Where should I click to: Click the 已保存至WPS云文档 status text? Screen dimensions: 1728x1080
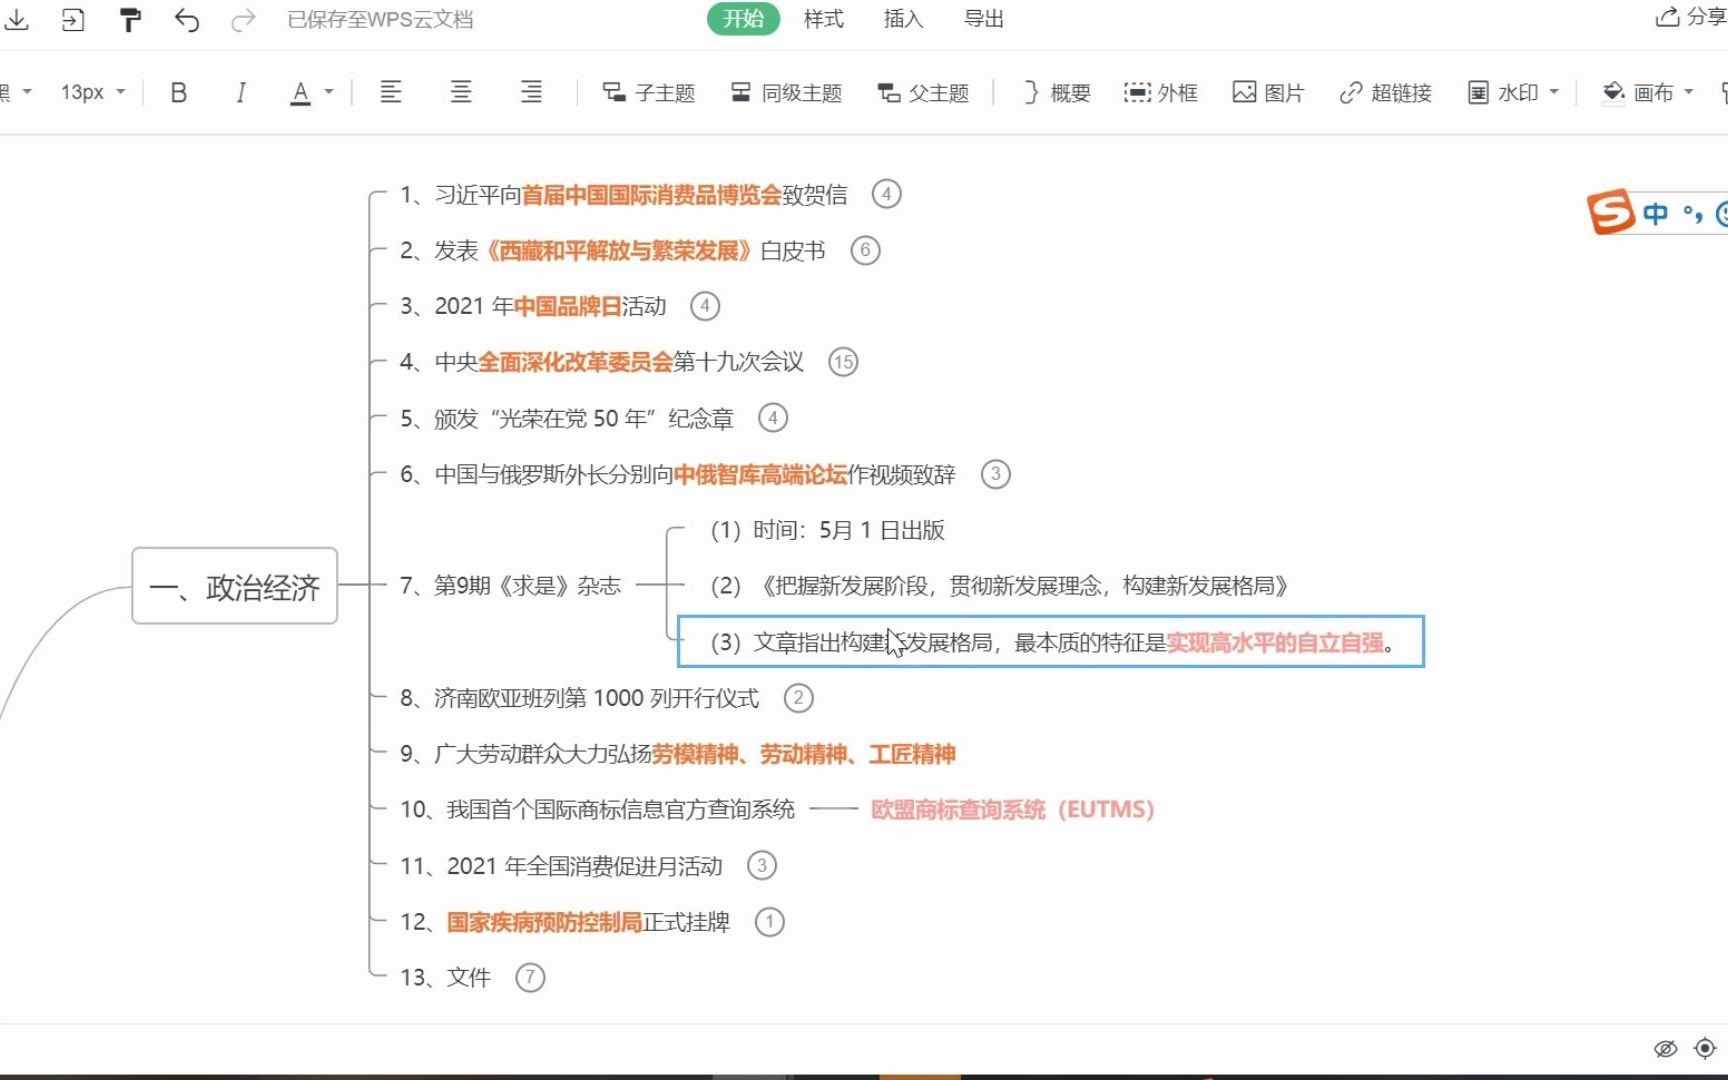click(x=380, y=19)
